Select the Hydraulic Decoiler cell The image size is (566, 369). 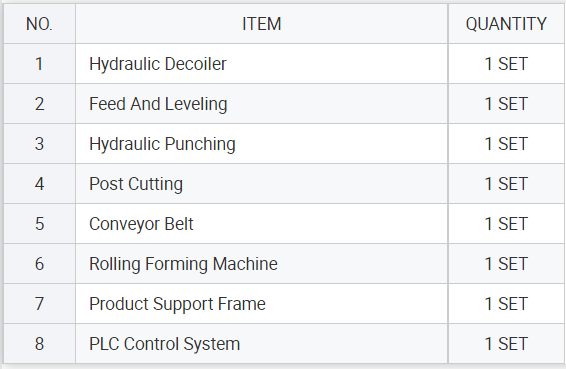(x=262, y=64)
